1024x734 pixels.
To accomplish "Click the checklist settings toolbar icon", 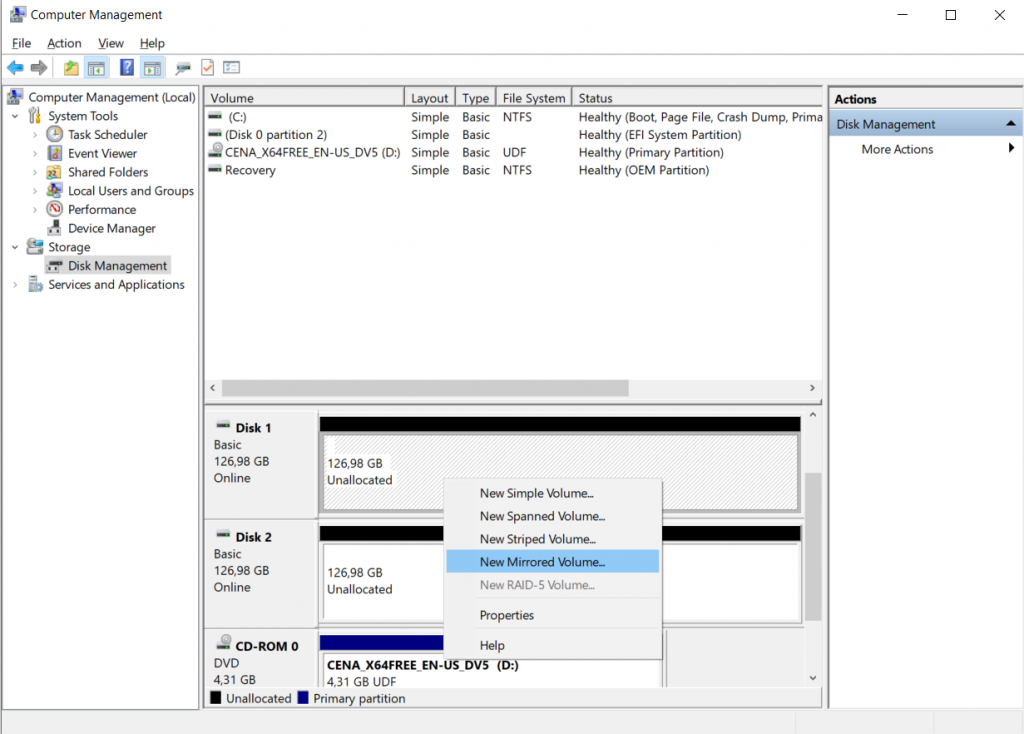I will (x=232, y=67).
